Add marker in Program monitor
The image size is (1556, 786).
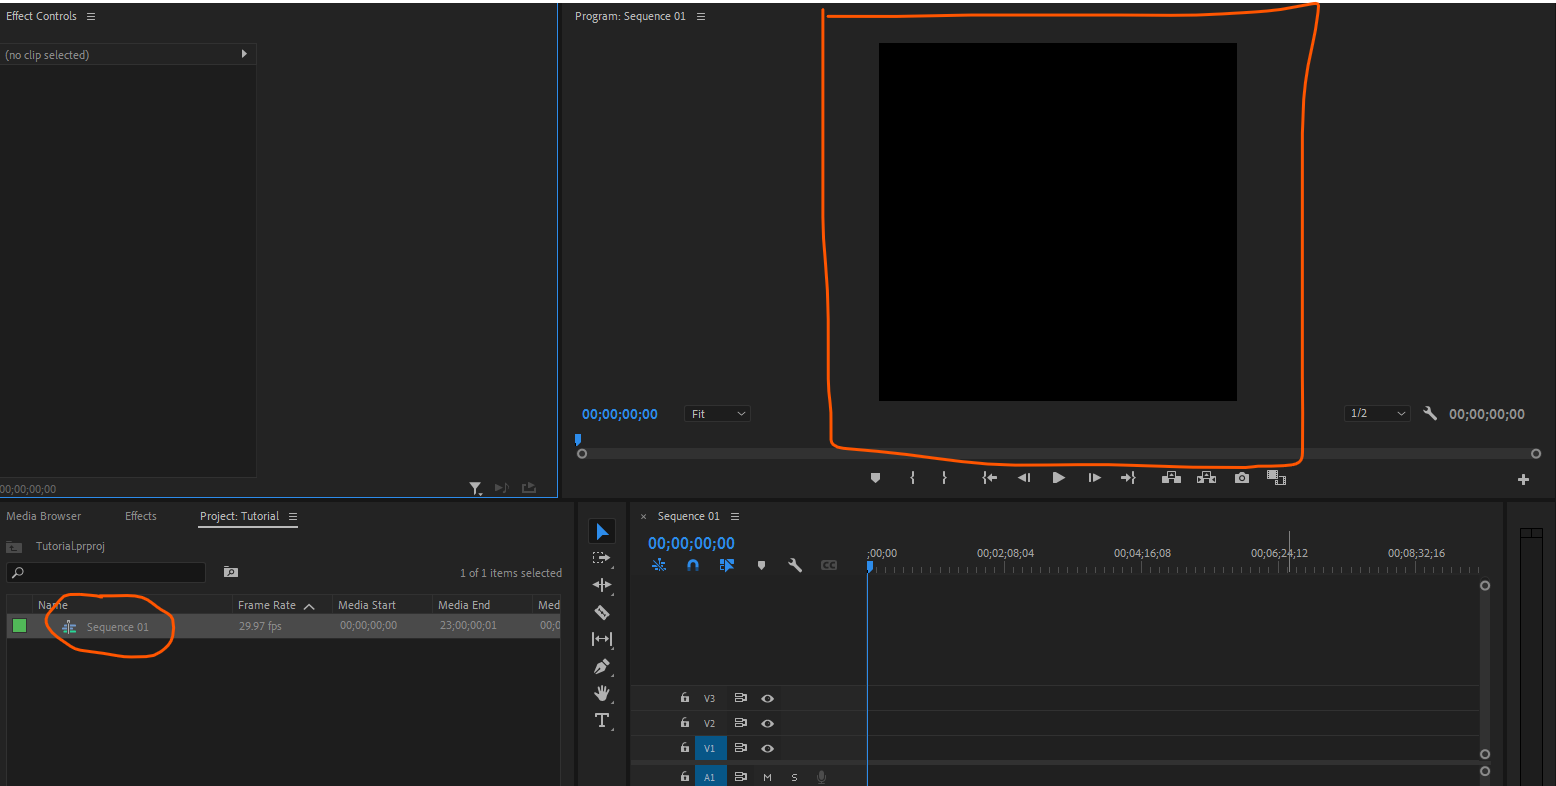[875, 478]
